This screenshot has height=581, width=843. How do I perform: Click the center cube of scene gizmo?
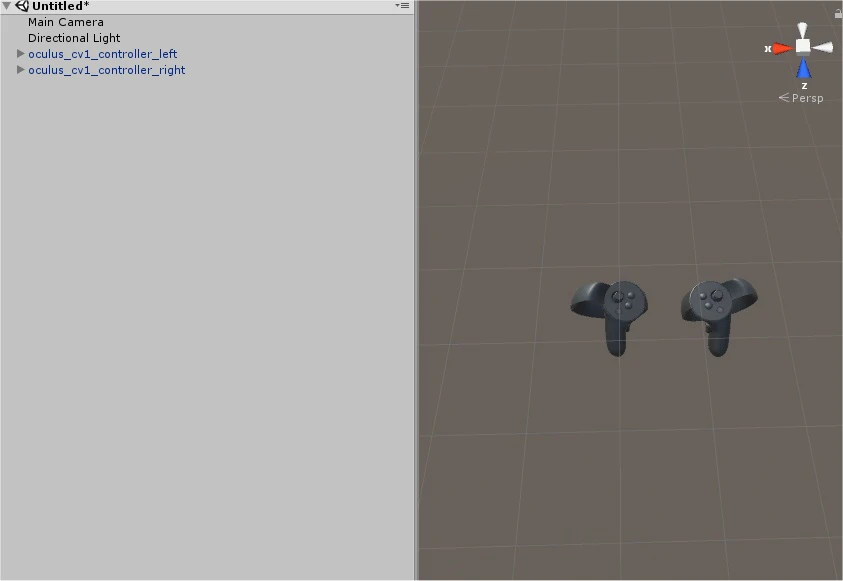(x=803, y=46)
